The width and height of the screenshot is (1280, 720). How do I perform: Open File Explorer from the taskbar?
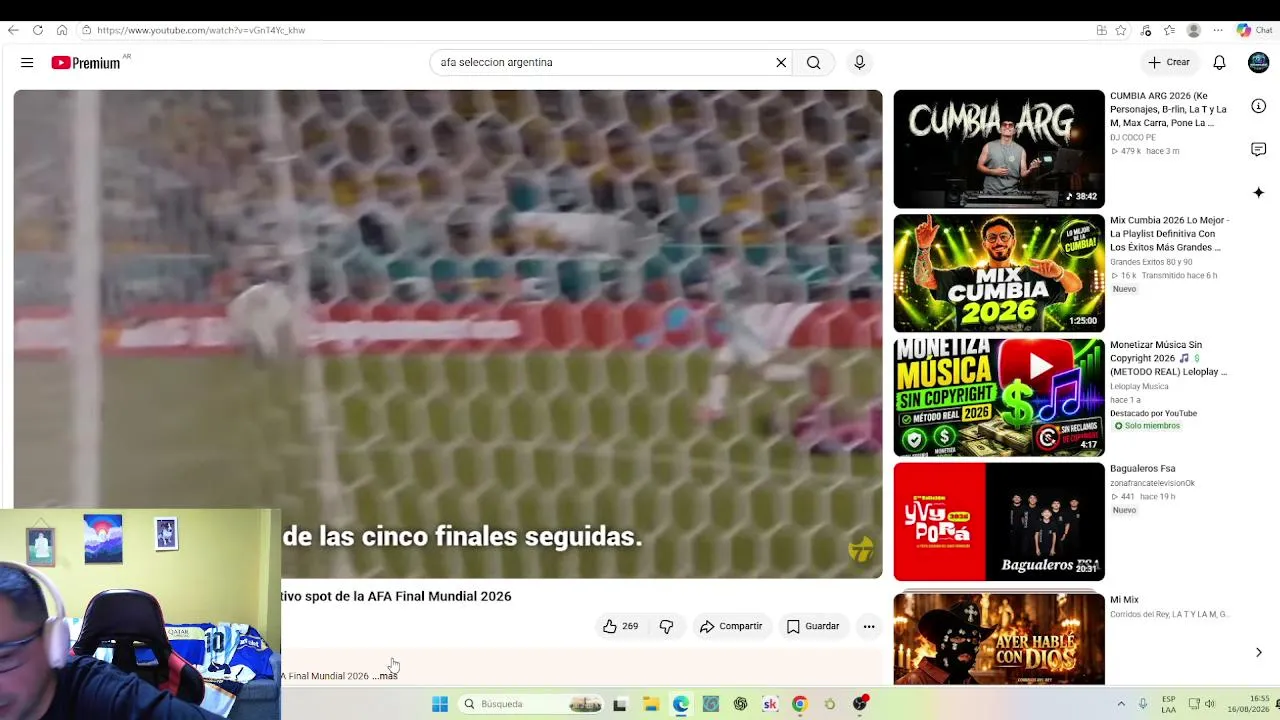pyautogui.click(x=650, y=704)
